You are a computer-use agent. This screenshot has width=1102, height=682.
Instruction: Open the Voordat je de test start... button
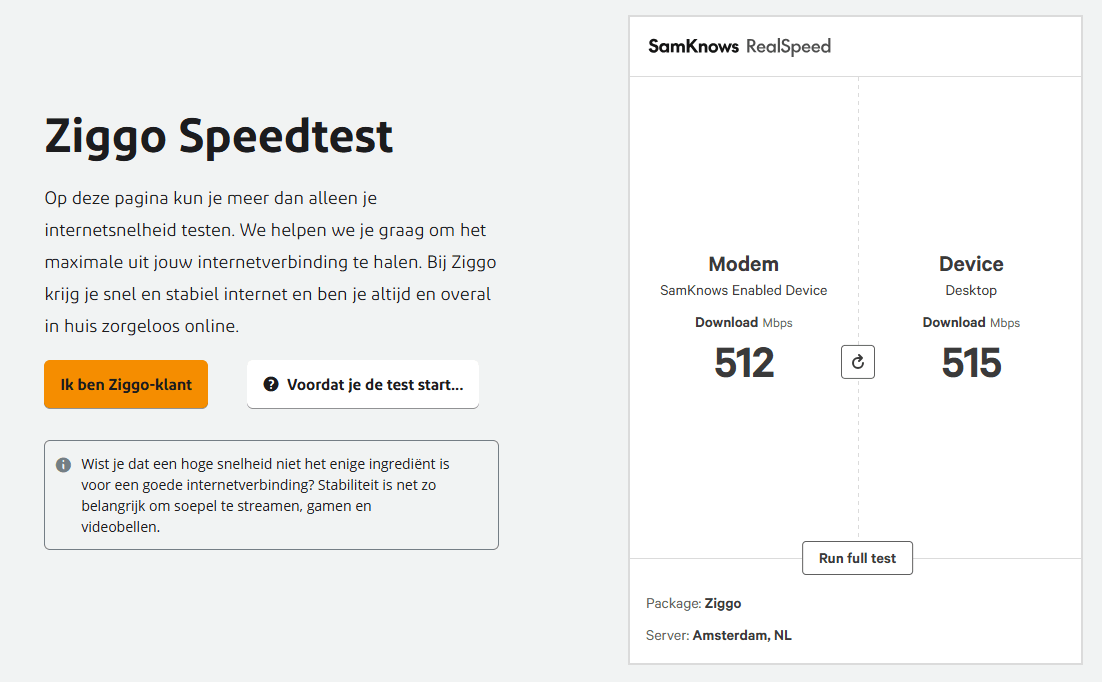(x=363, y=385)
